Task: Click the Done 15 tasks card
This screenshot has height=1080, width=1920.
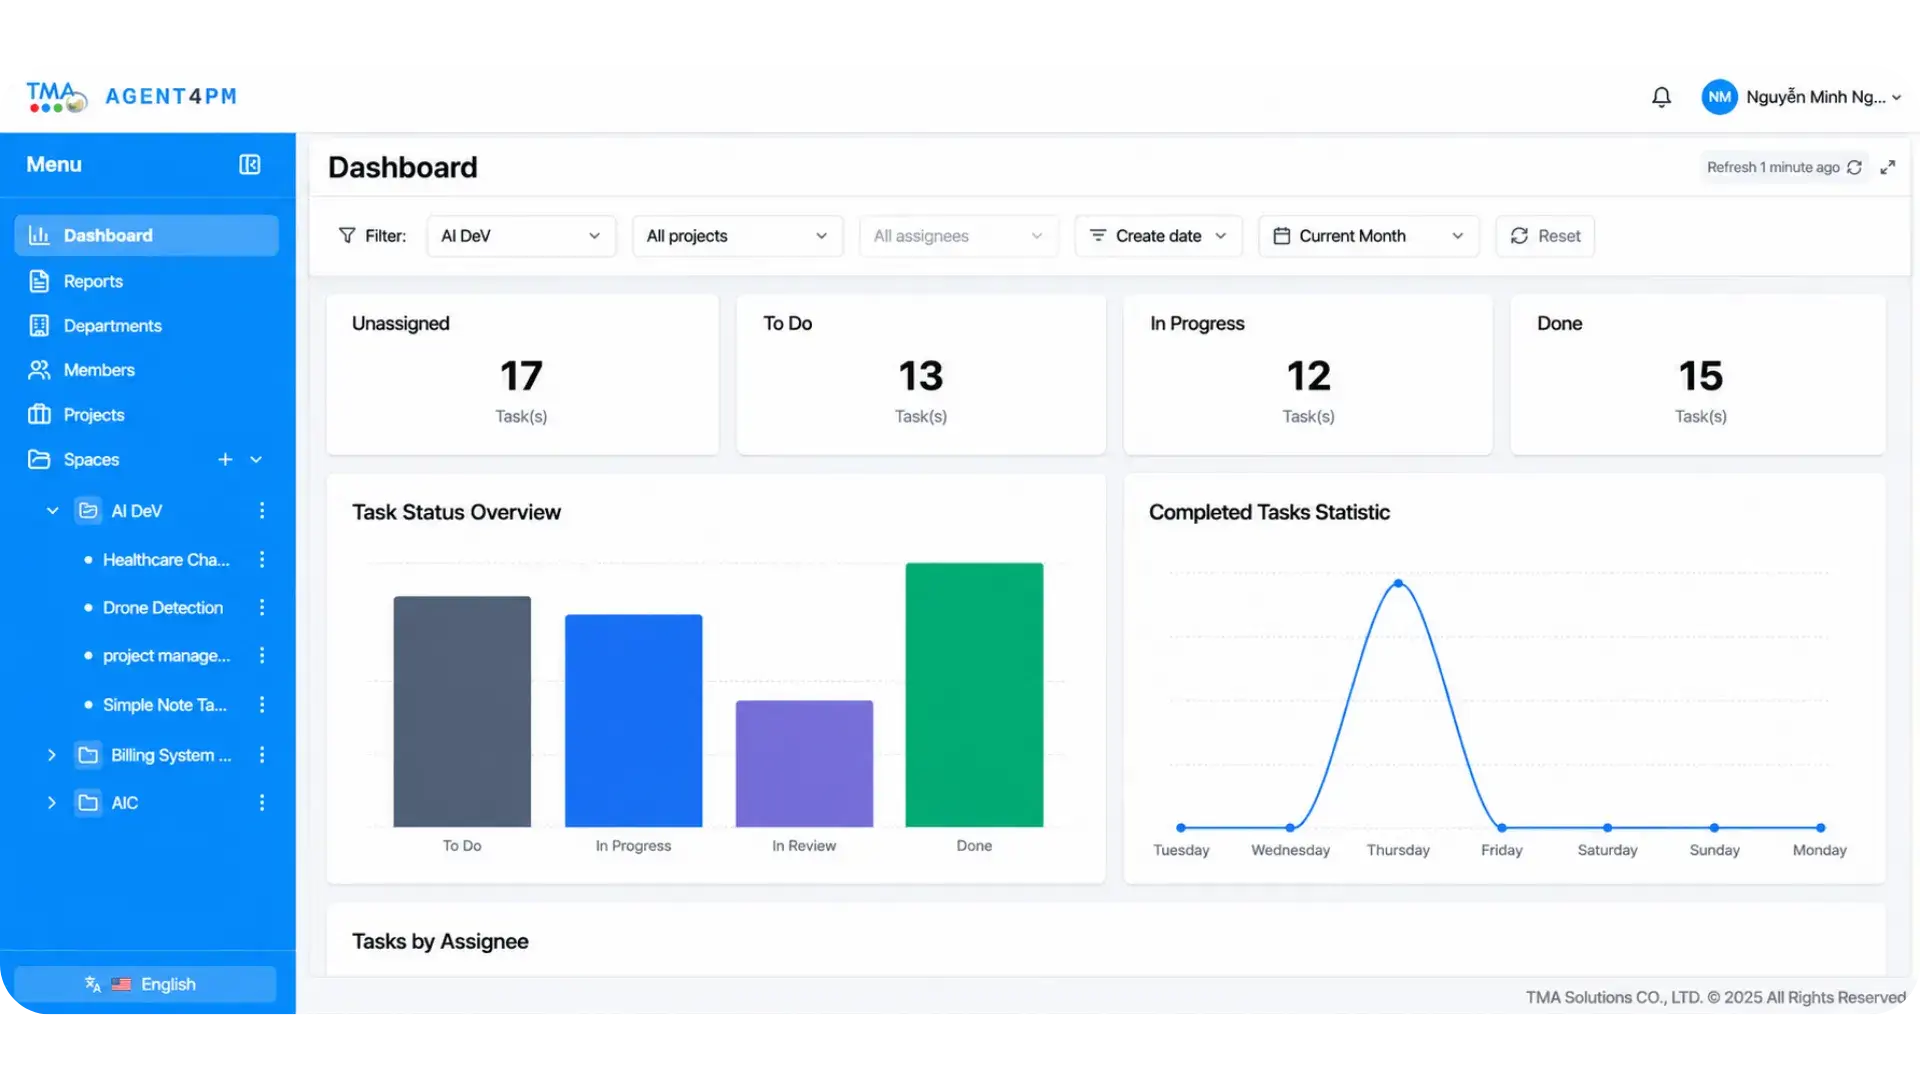Action: tap(1698, 375)
